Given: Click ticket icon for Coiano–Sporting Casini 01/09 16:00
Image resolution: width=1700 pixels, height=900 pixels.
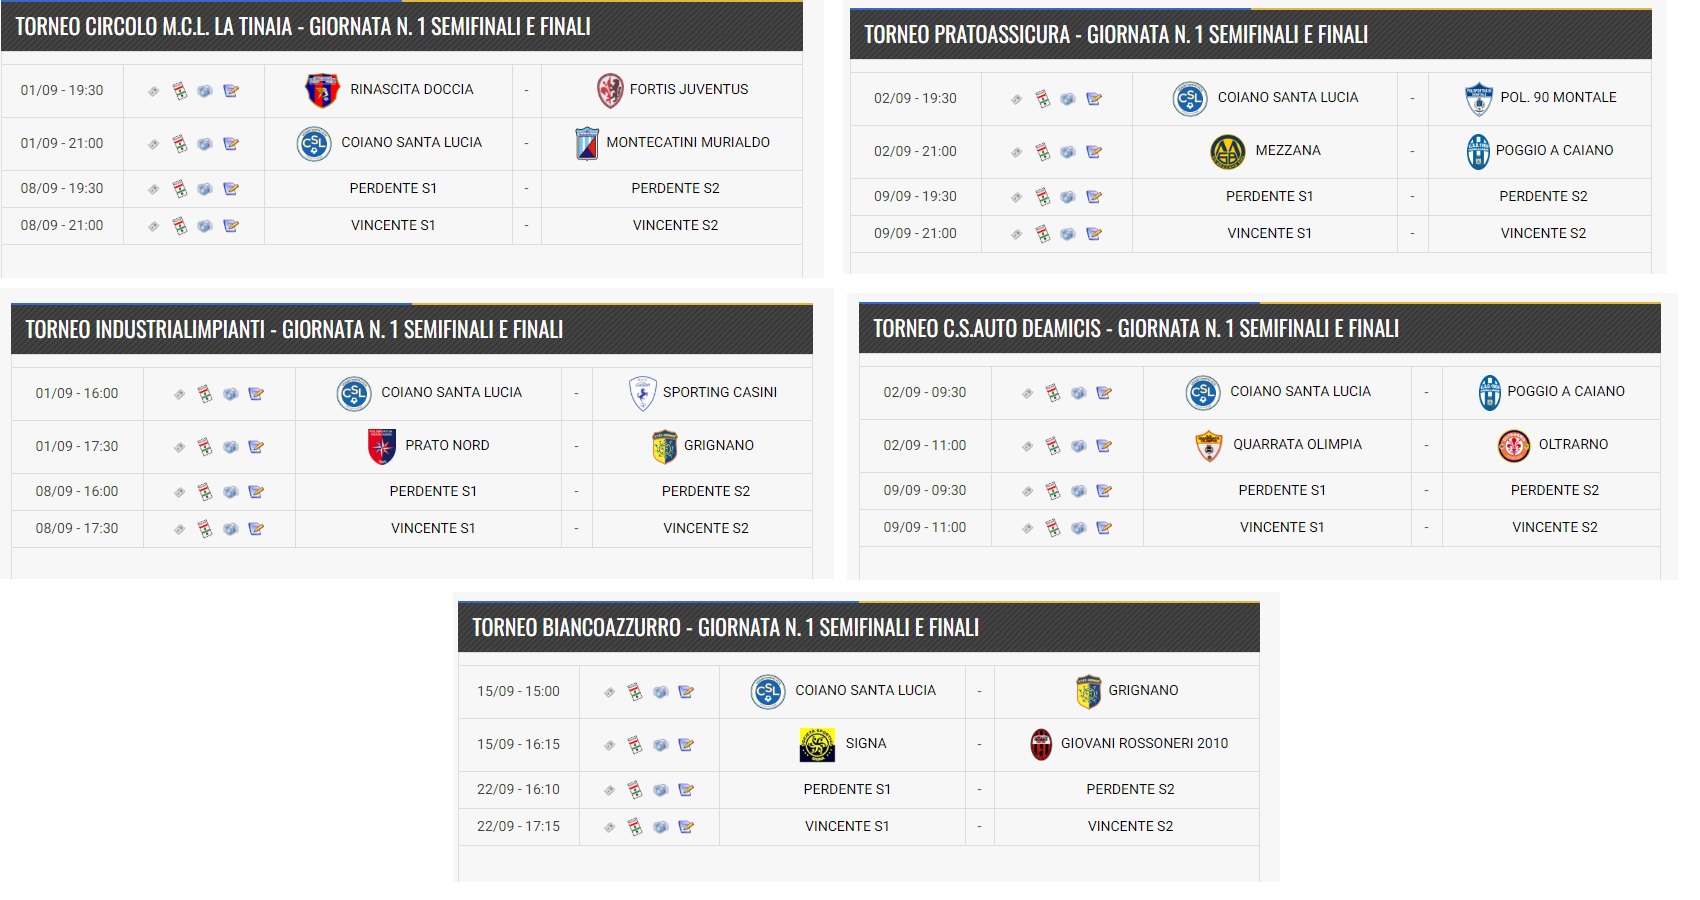Looking at the screenshot, I should tap(179, 394).
